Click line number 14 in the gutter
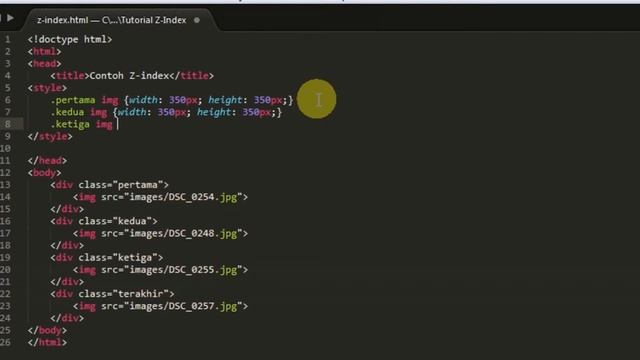This screenshot has width=640, height=360. click(6, 197)
